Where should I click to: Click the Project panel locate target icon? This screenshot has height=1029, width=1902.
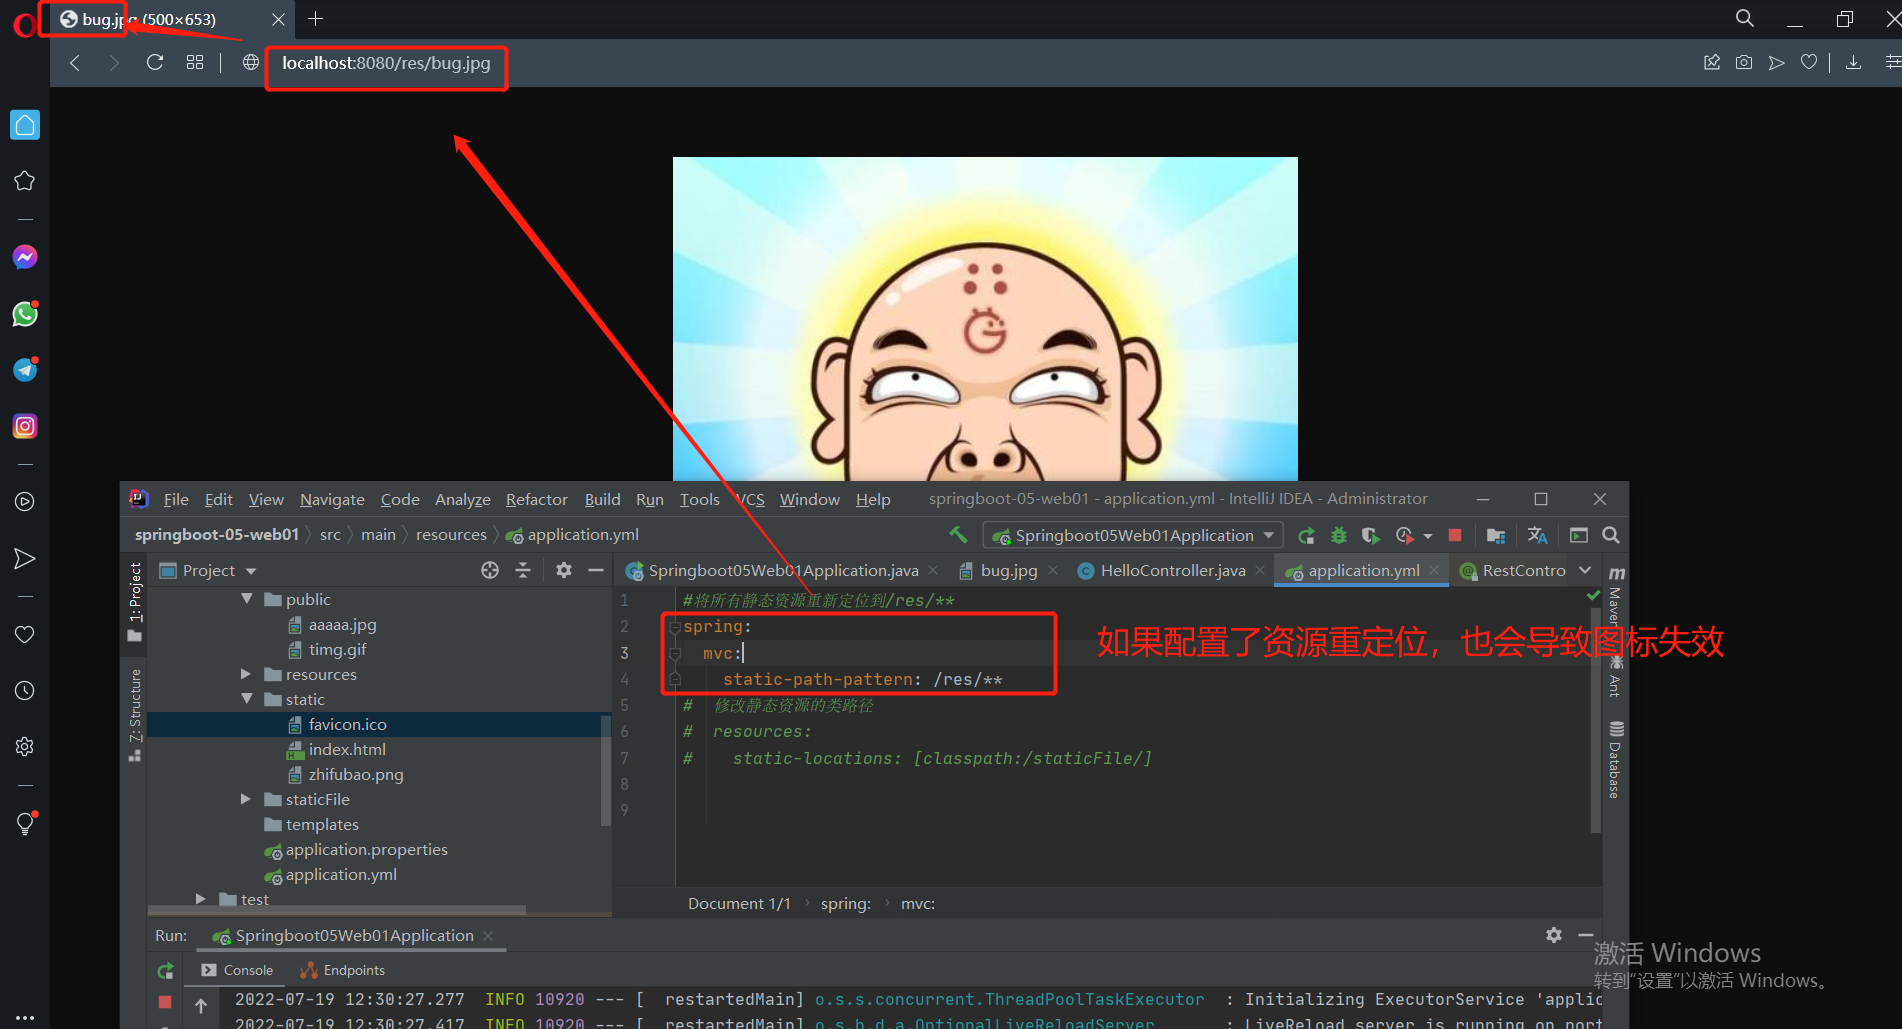pos(490,570)
